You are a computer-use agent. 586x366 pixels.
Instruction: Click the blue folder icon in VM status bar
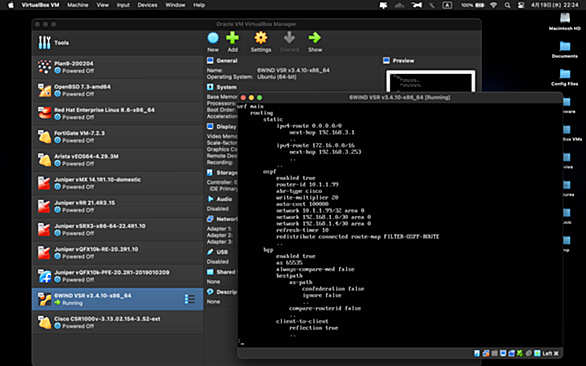tap(511, 353)
